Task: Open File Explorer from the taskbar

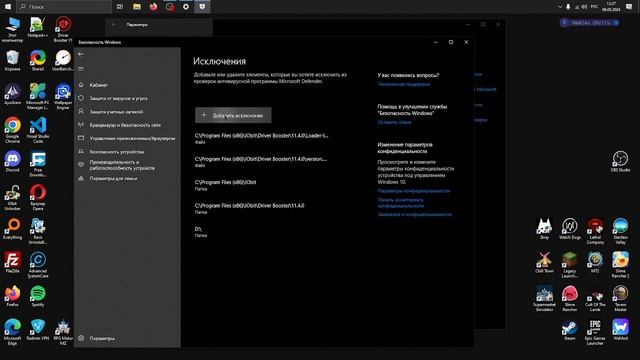Action: click(137, 7)
